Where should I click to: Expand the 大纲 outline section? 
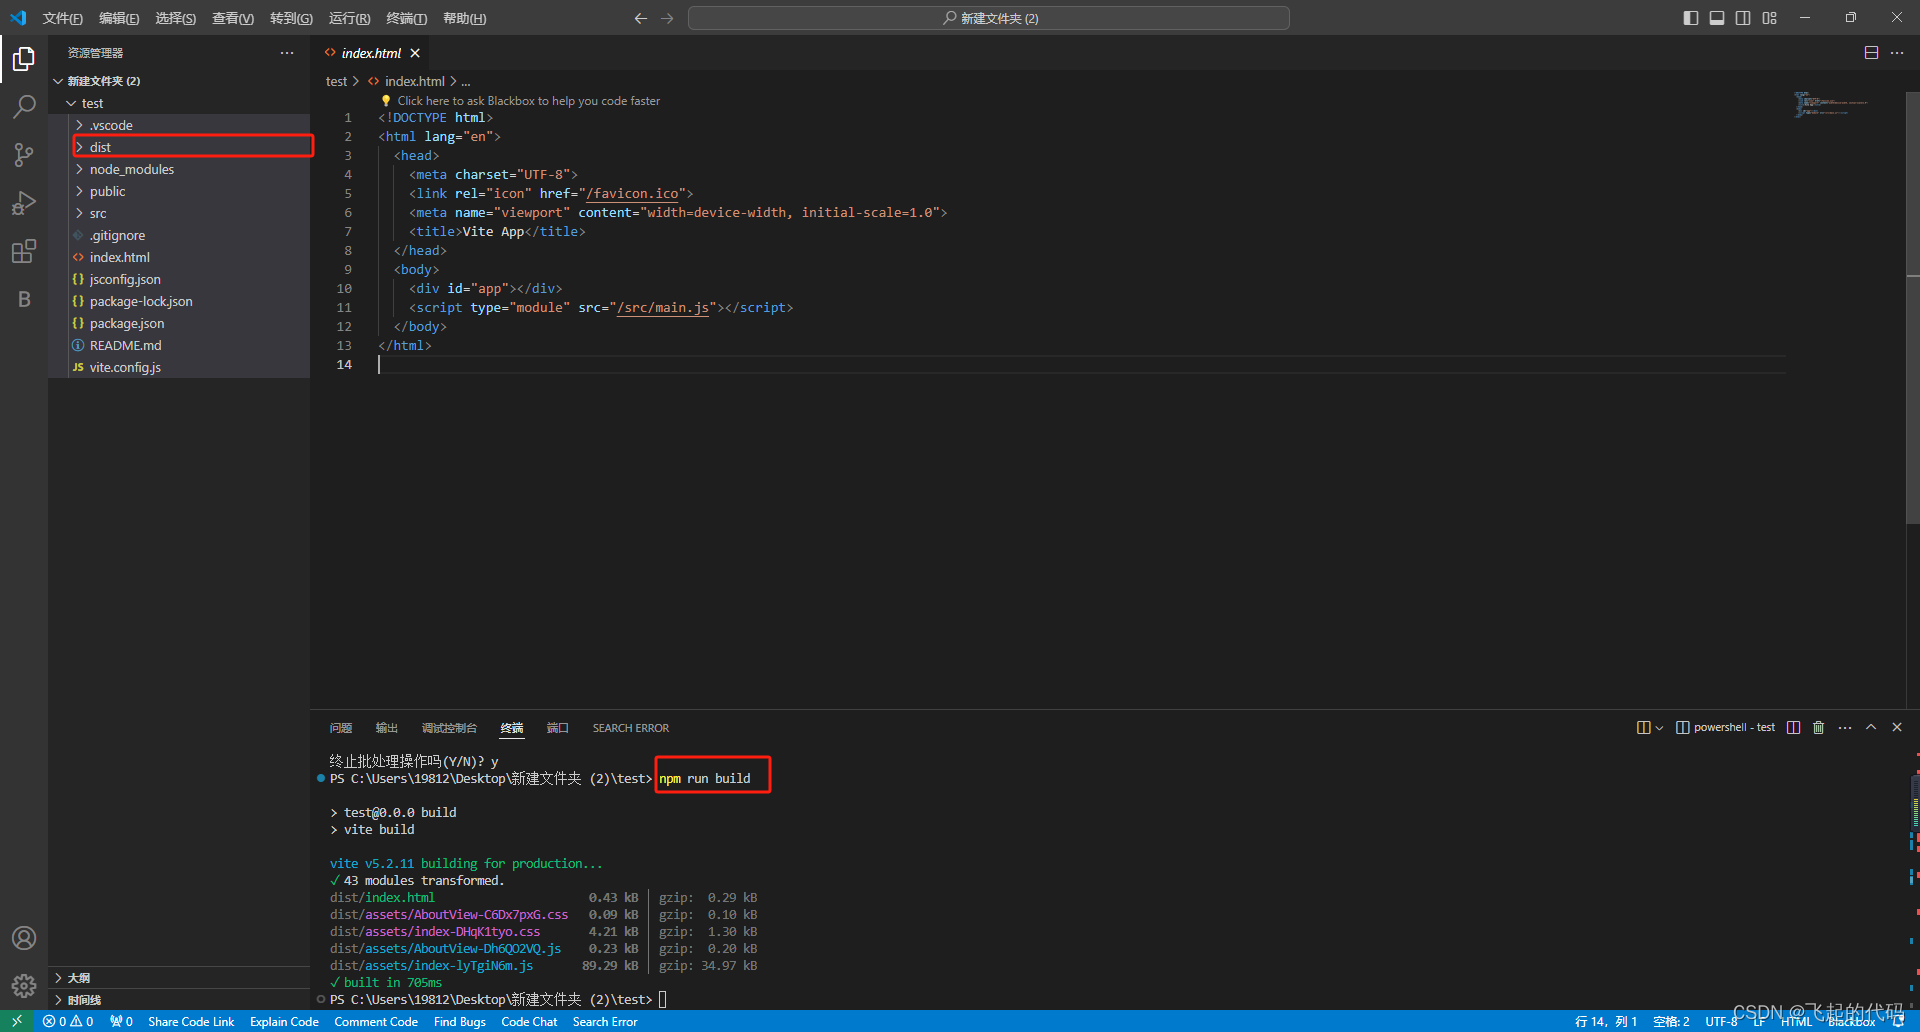180,978
